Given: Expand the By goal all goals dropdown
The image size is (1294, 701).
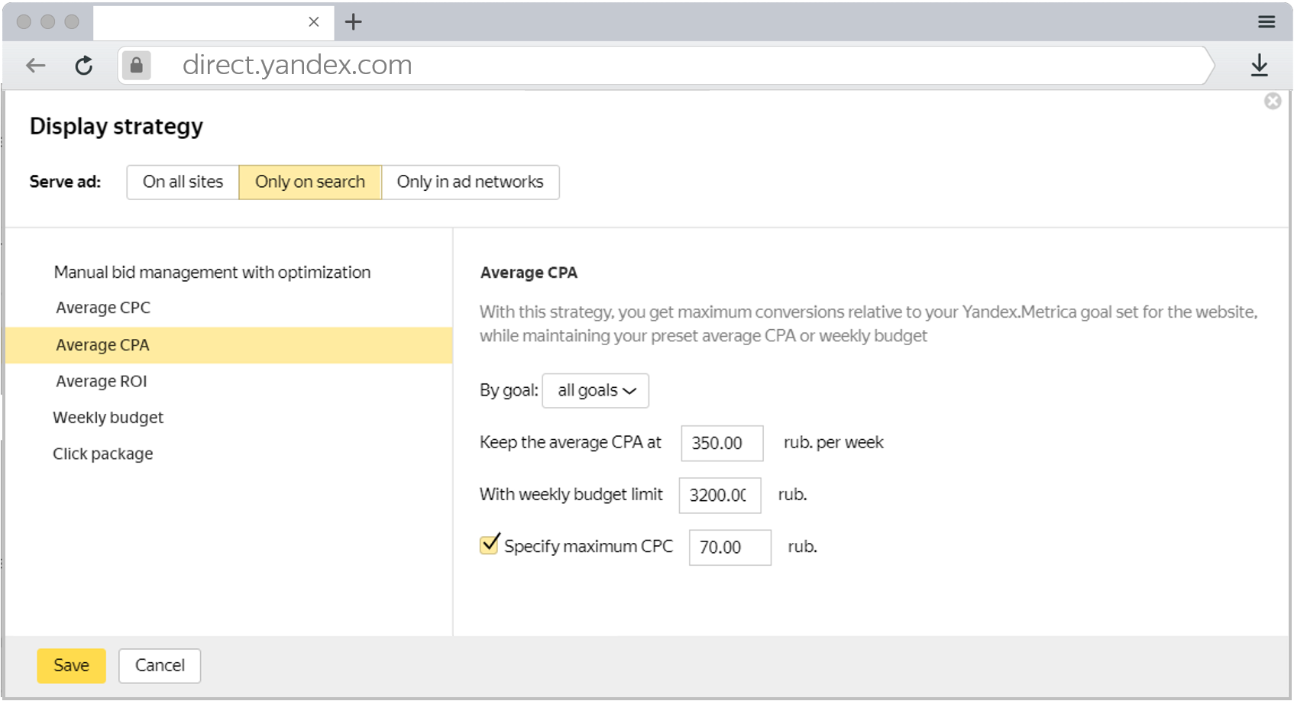Looking at the screenshot, I should [x=595, y=391].
